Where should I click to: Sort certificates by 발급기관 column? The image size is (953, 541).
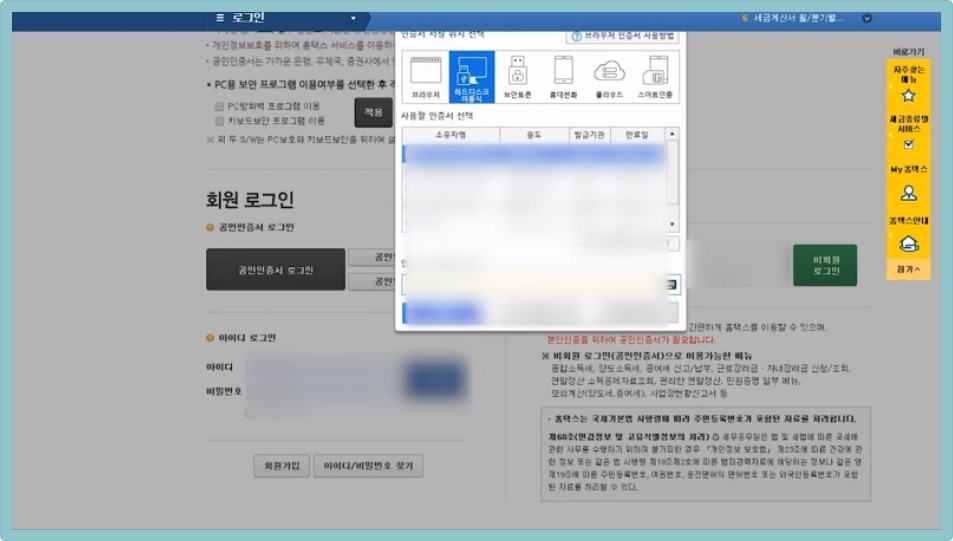coord(590,135)
